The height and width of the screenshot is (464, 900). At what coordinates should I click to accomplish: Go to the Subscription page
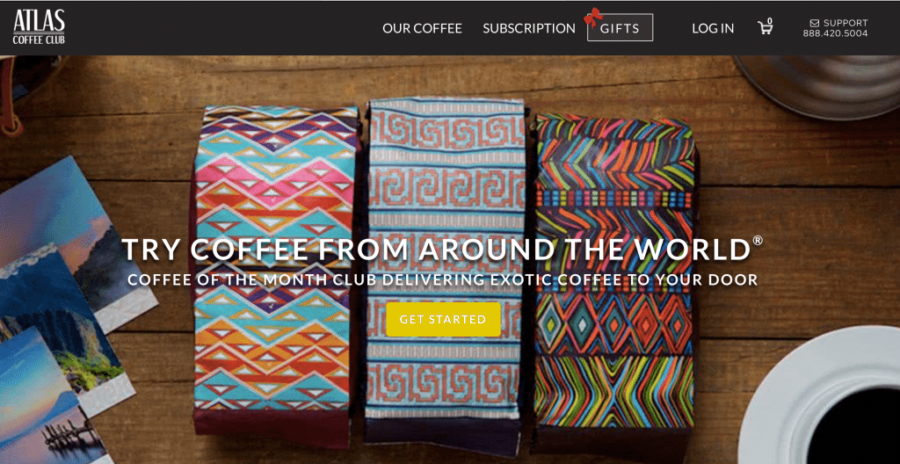tap(529, 28)
